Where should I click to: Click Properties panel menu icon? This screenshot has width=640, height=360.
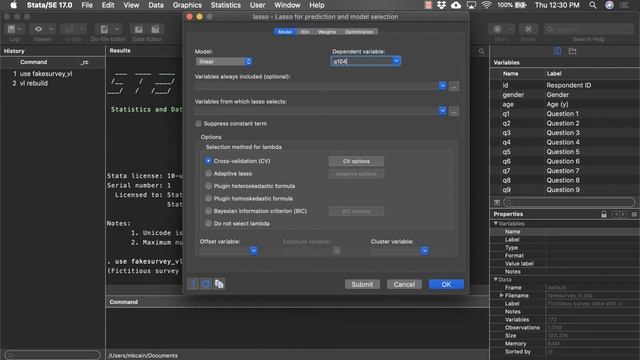[634, 214]
